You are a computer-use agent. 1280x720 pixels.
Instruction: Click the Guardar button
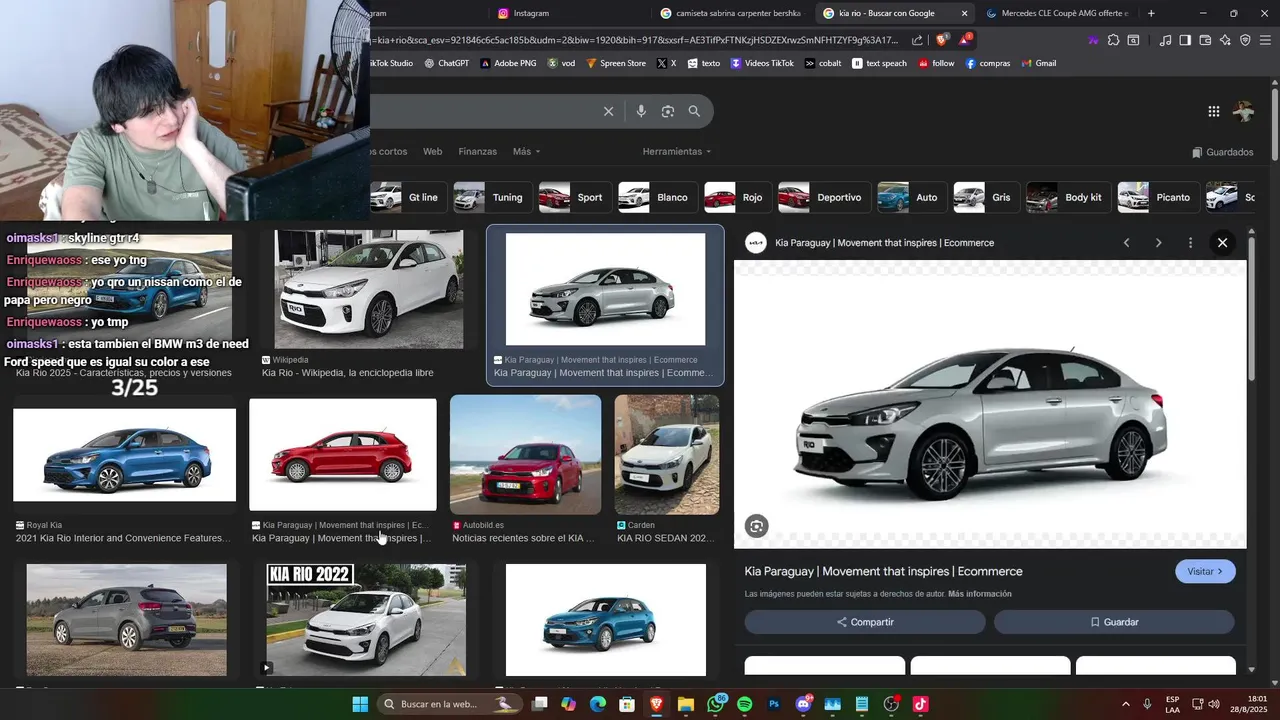(x=1114, y=622)
